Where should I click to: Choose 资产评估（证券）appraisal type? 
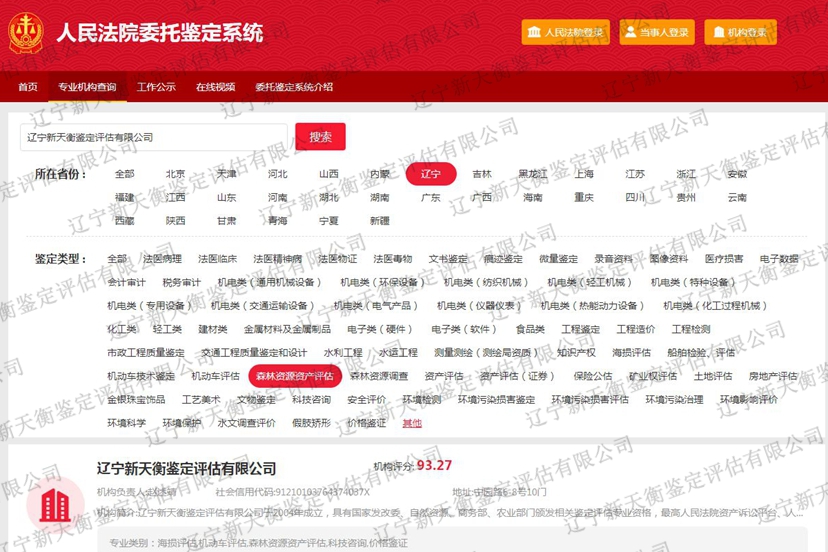(518, 376)
